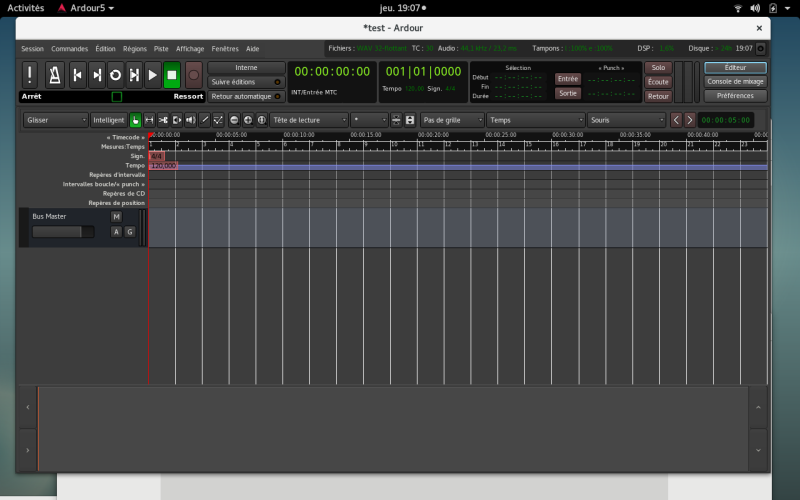This screenshot has width=800, height=500.
Task: Open the Temps snap type dropdown
Action: (x=536, y=120)
